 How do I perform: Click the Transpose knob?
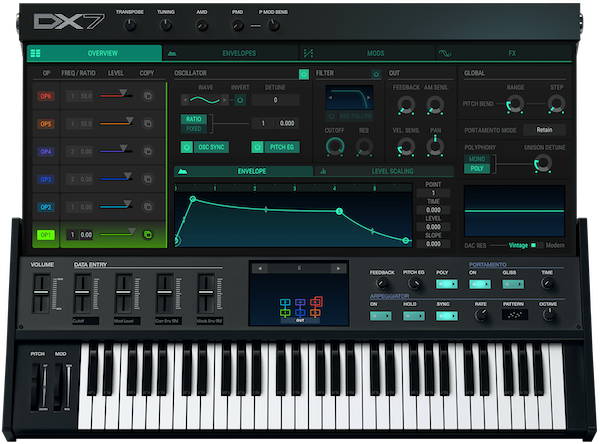pos(130,26)
